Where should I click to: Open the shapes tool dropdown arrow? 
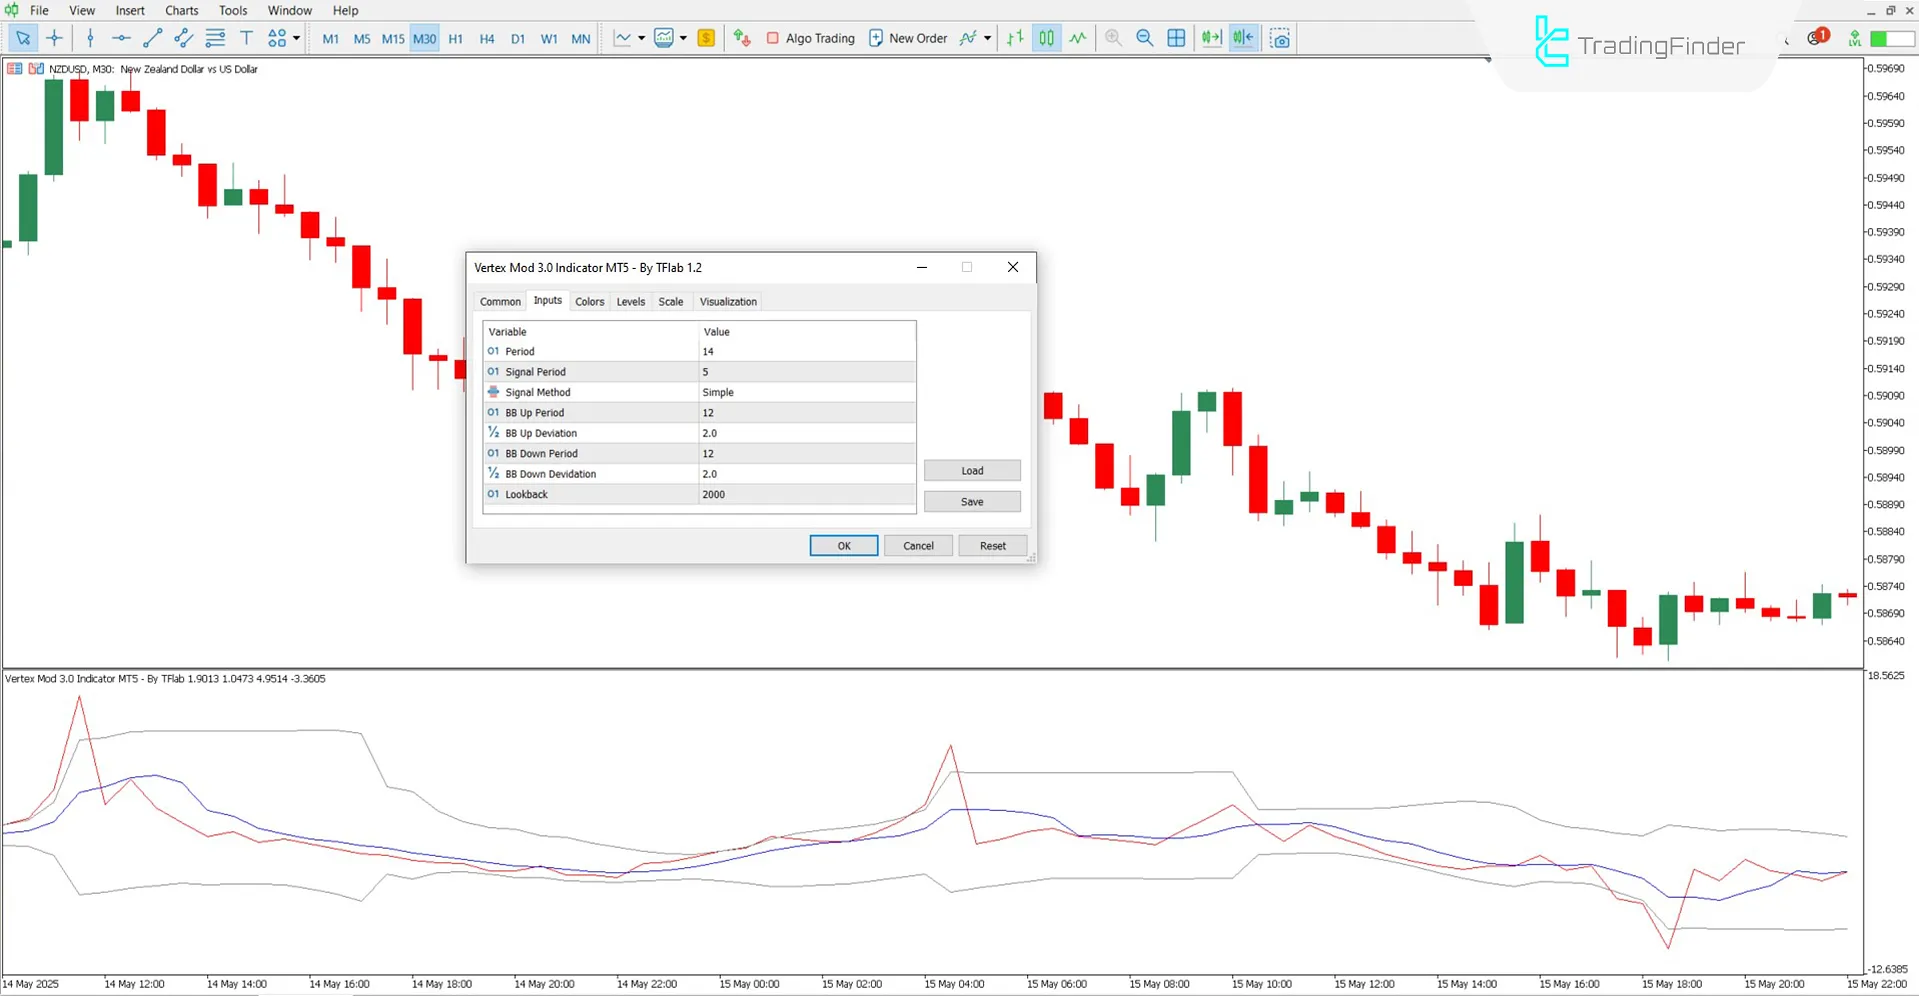coord(295,38)
